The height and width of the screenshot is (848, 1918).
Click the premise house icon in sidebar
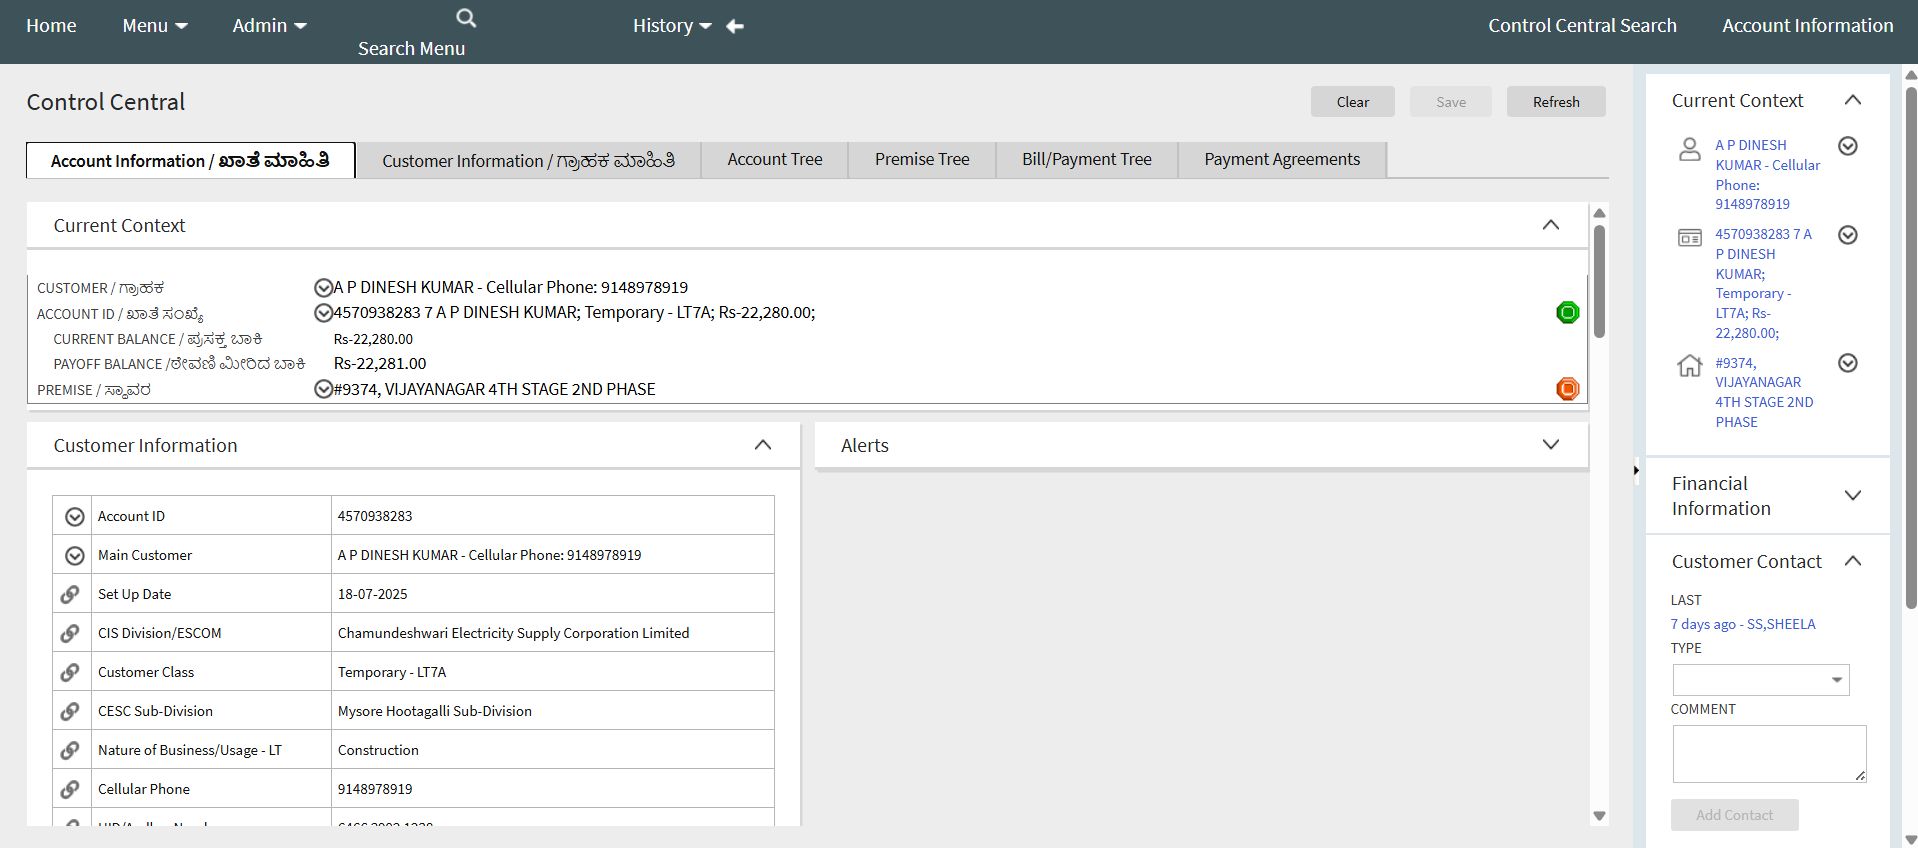(x=1689, y=365)
